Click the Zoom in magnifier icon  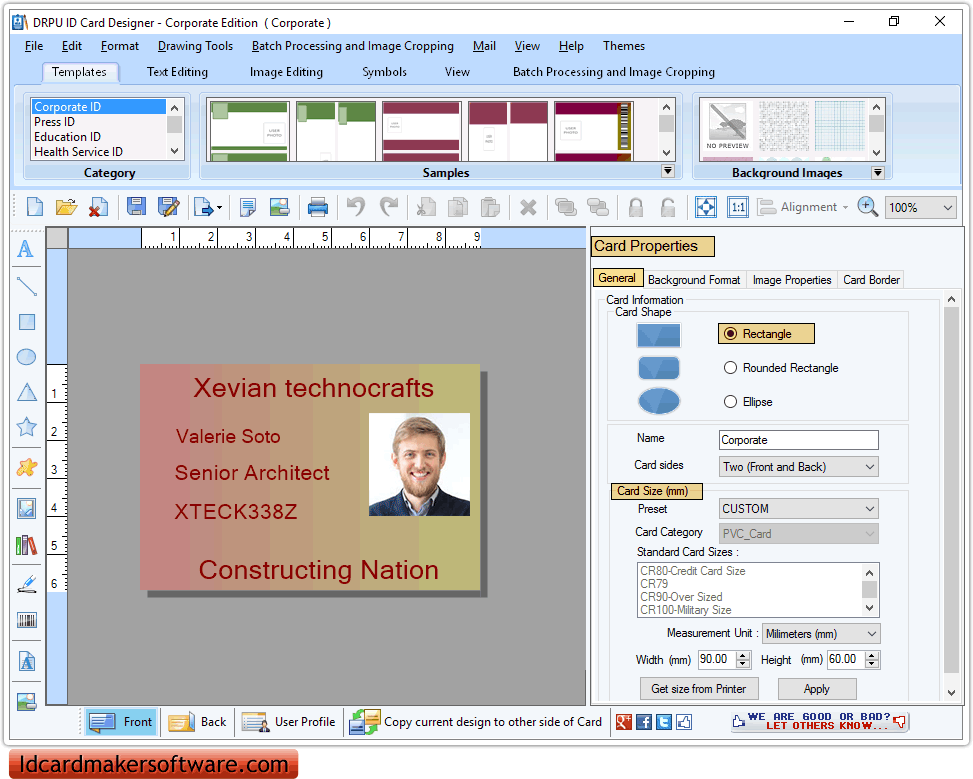(x=867, y=207)
